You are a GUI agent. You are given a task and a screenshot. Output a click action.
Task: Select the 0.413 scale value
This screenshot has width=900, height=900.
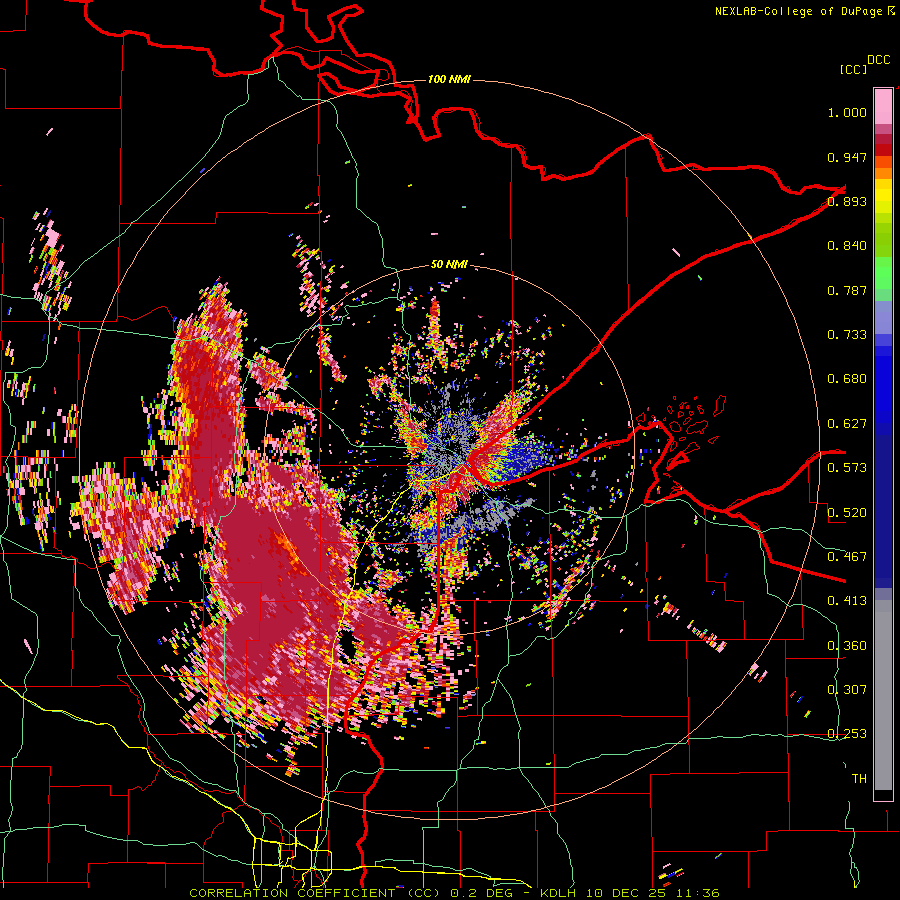pos(847,601)
